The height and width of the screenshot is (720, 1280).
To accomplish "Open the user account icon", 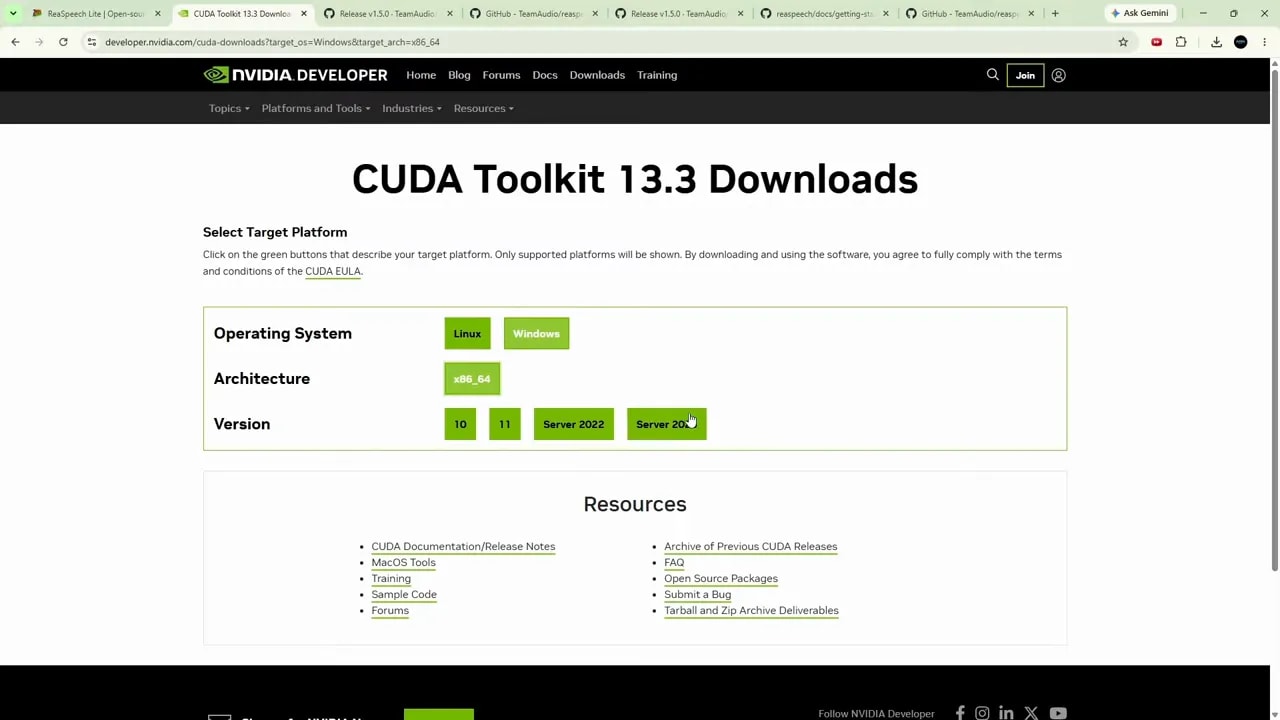I will [x=1058, y=75].
